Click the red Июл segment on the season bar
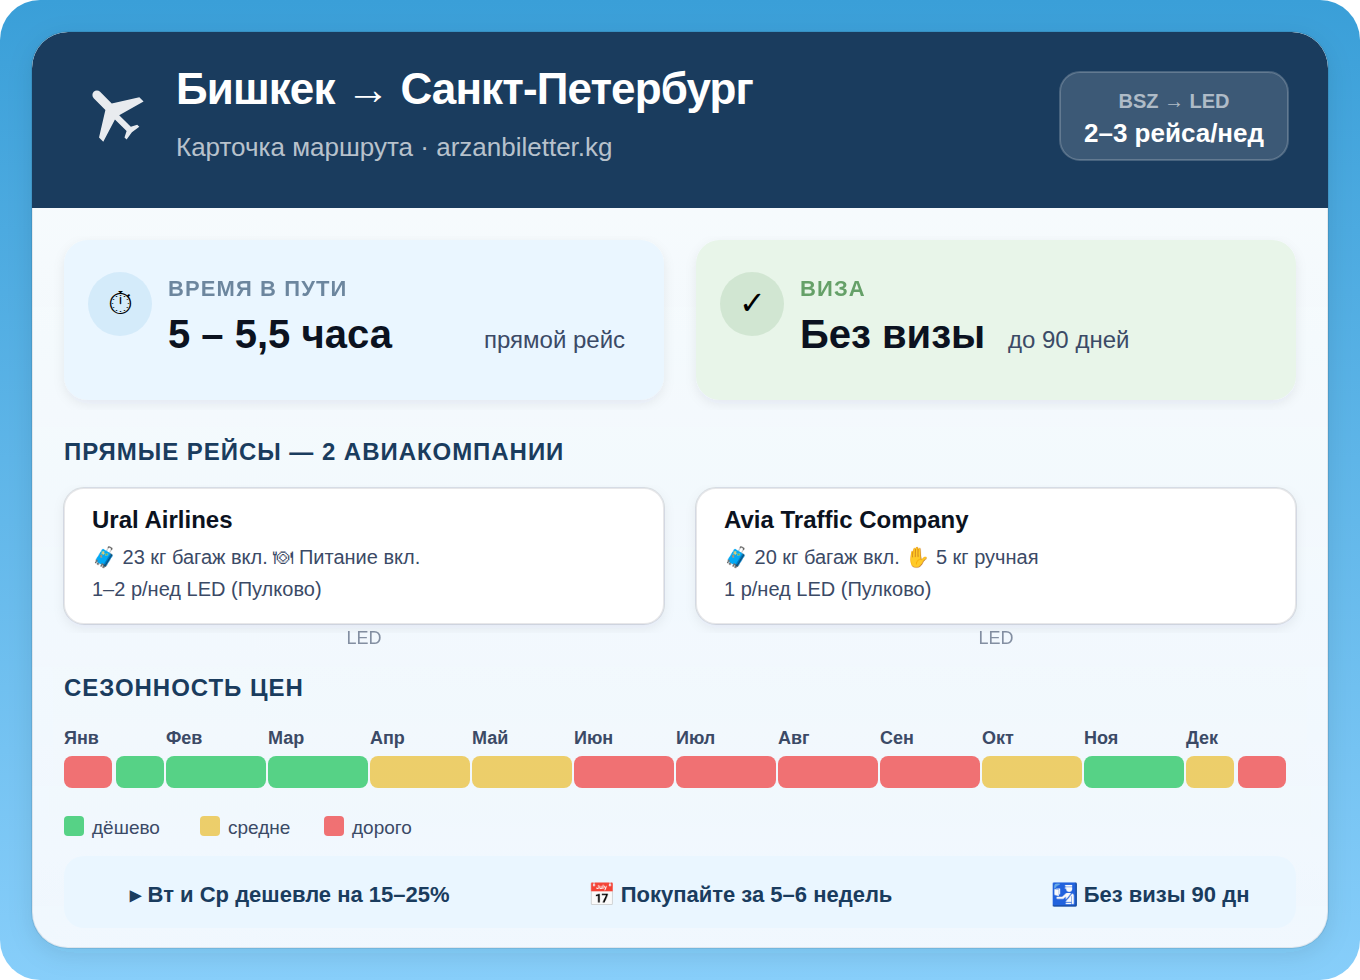Viewport: 1360px width, 980px height. click(x=726, y=771)
